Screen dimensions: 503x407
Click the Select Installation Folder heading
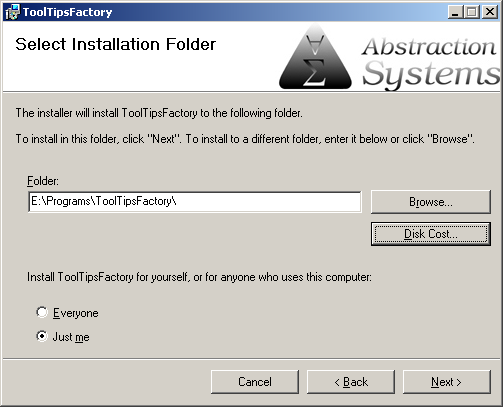tap(116, 44)
